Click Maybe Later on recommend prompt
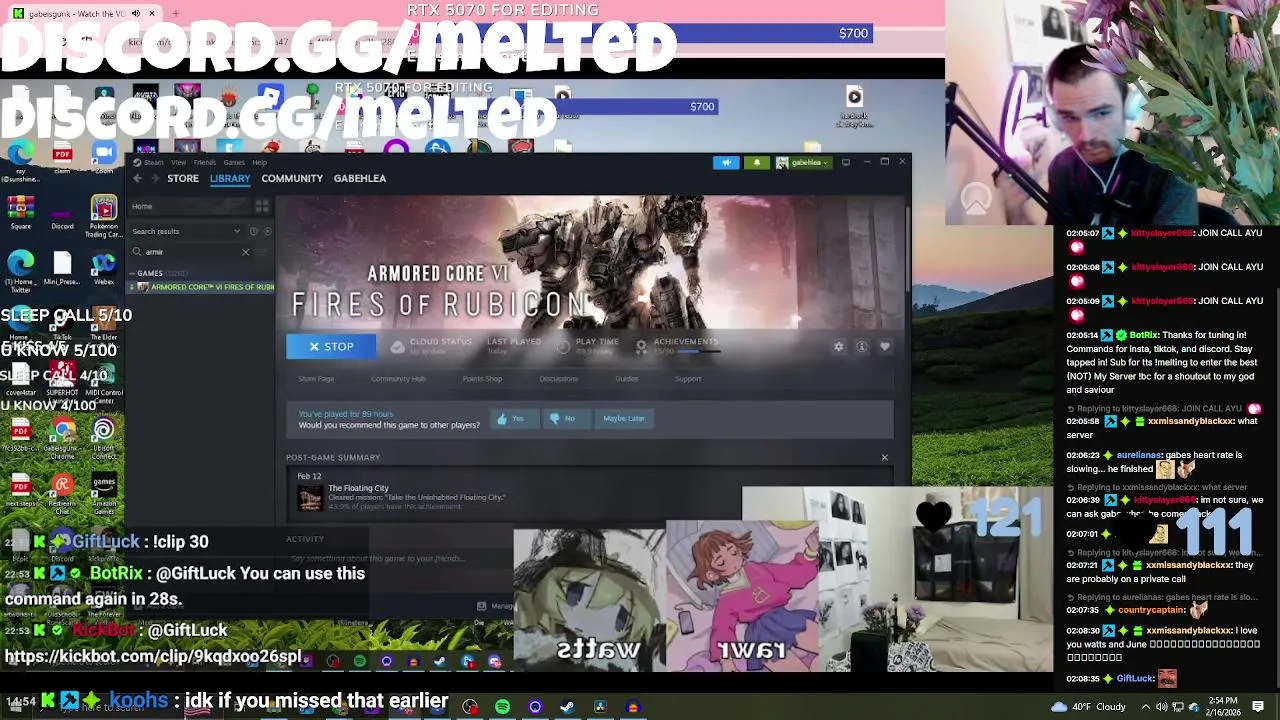 (624, 419)
